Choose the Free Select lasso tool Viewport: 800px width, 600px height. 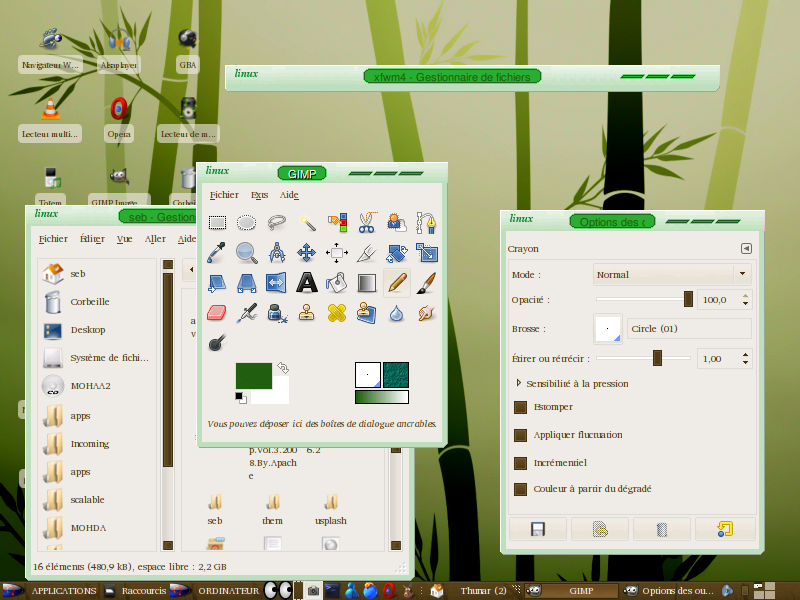[x=277, y=223]
